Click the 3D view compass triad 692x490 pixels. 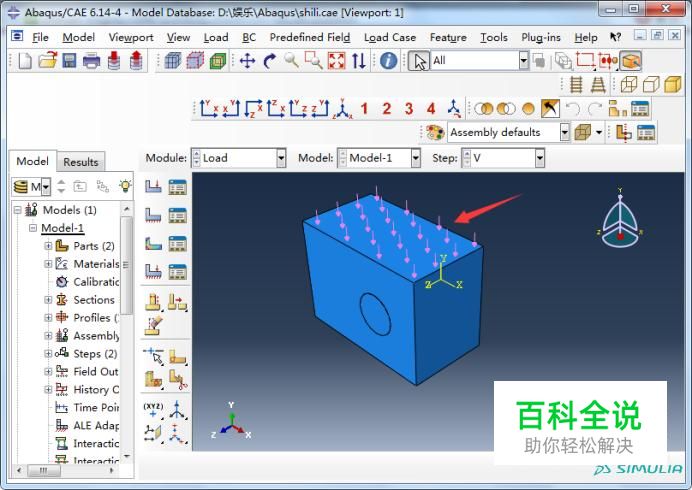coord(620,221)
